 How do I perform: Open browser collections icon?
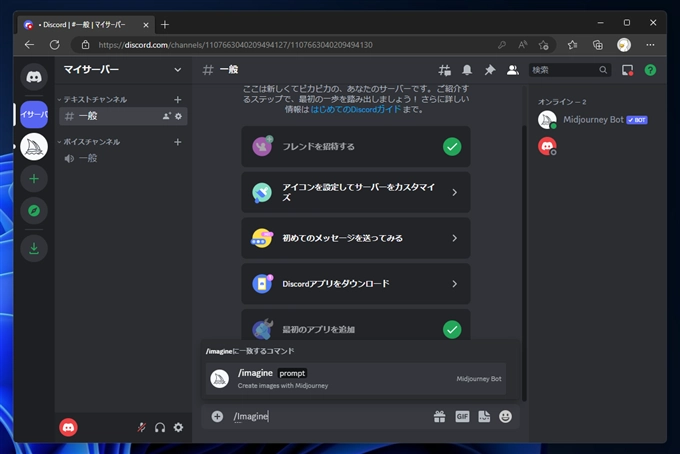(x=598, y=45)
